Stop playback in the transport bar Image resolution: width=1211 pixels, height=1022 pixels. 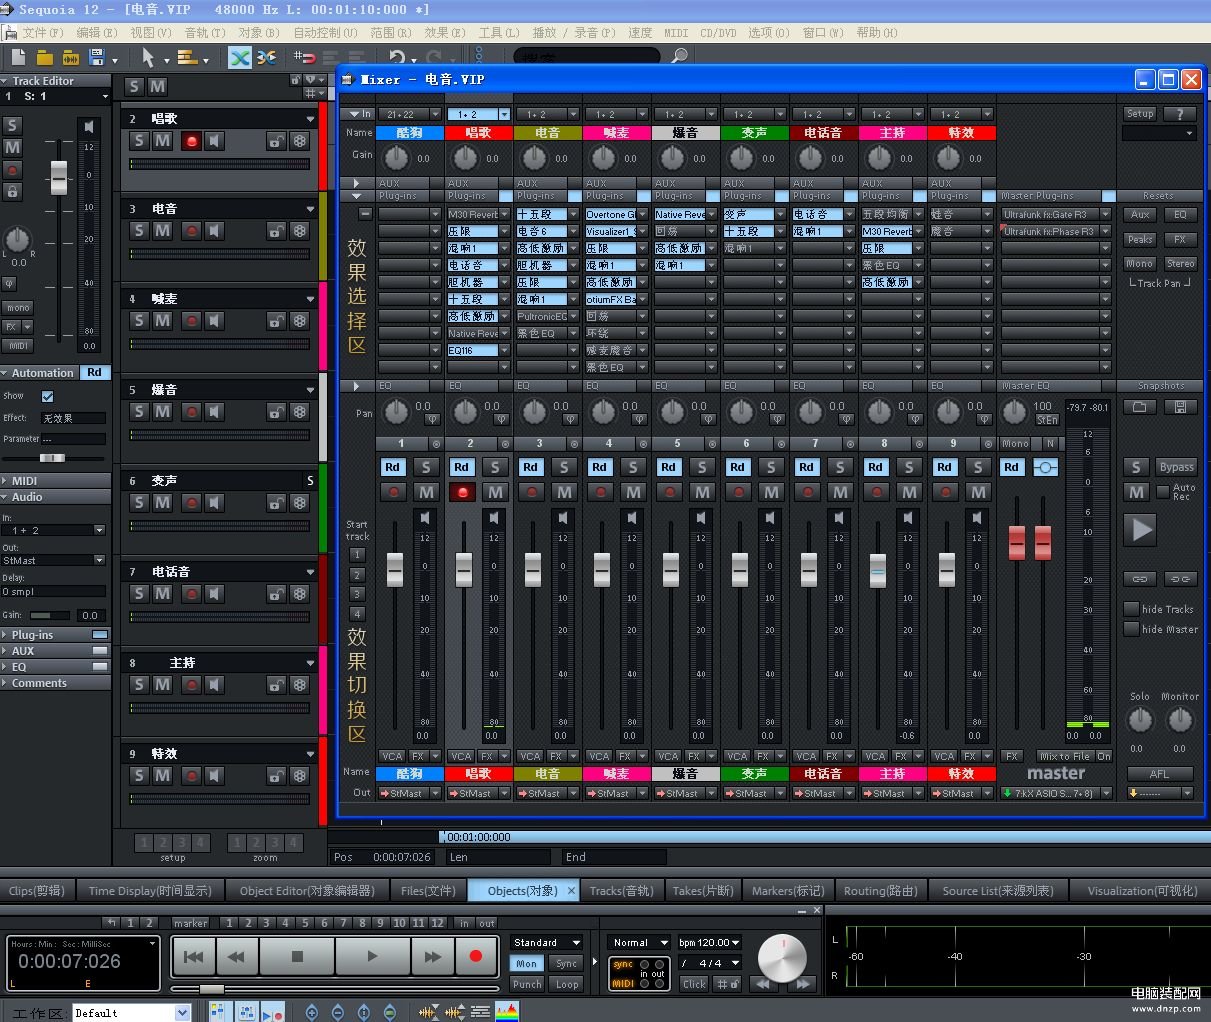click(x=297, y=957)
